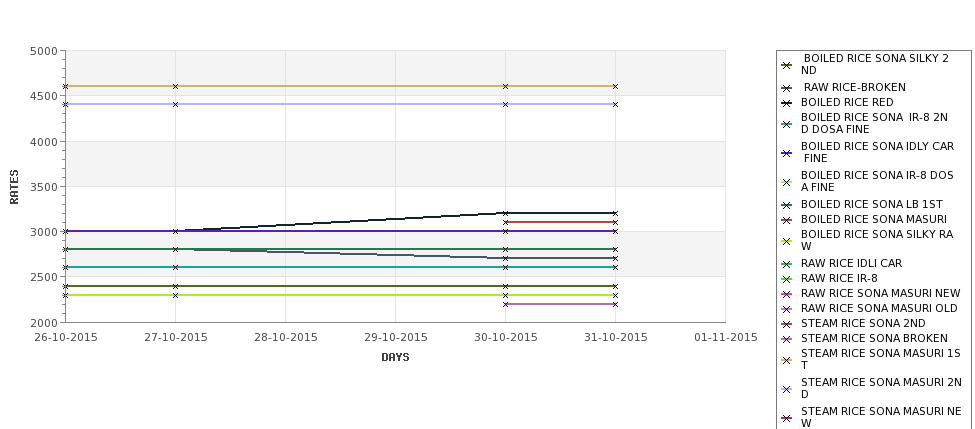Click the 2200 data point on 31-10-2015
The width and height of the screenshot is (975, 429).
coord(616,305)
